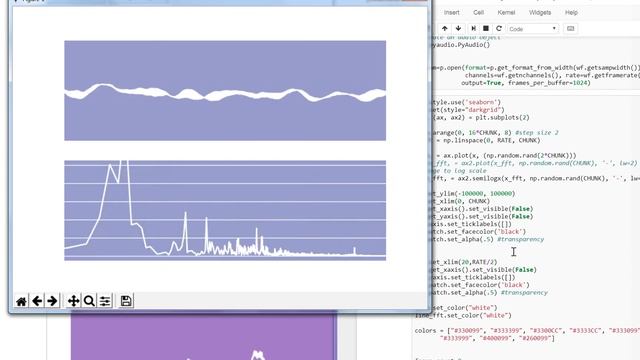Image resolution: width=640 pixels, height=360 pixels.
Task: Click code line 'output=True, frames_per_buffer=1024)'
Action: [526, 83]
